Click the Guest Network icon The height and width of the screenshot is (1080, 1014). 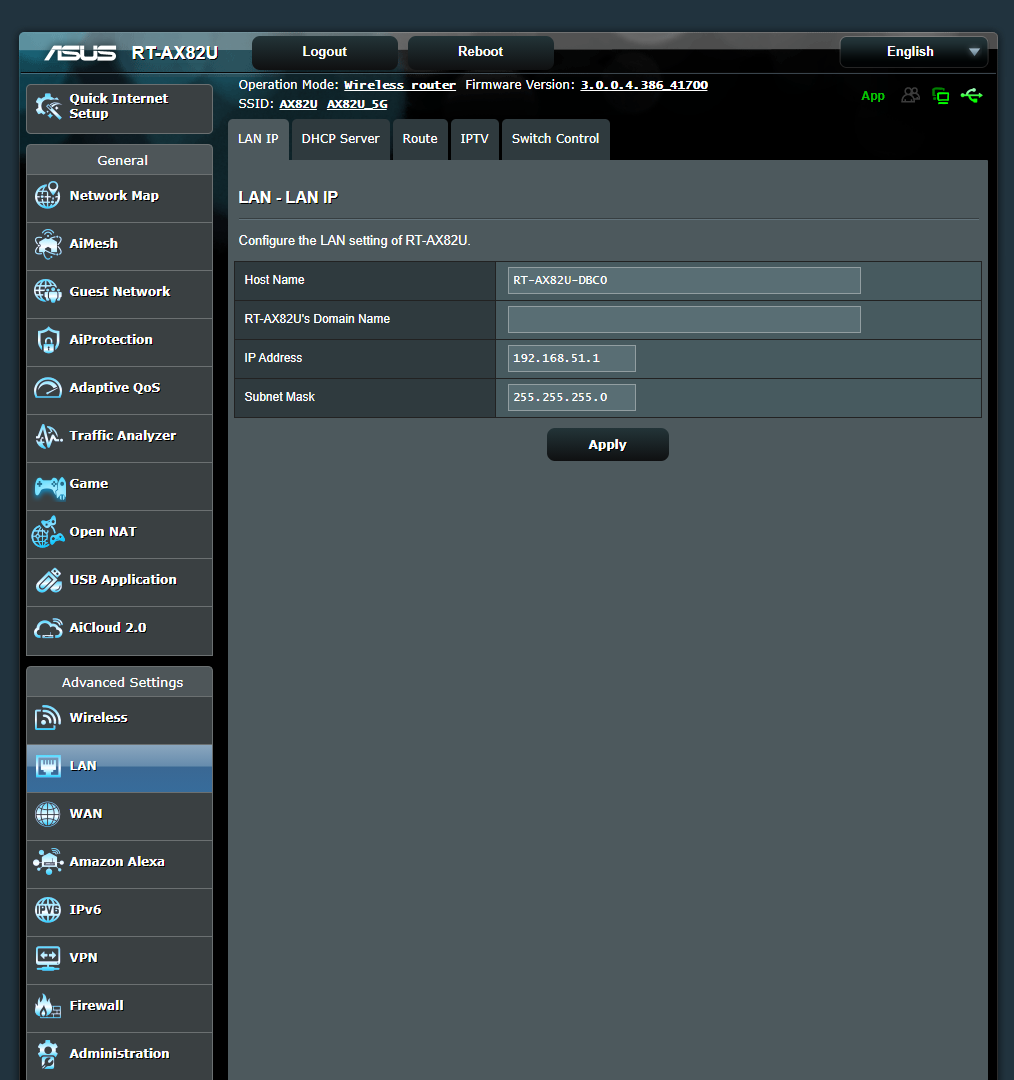tap(48, 291)
